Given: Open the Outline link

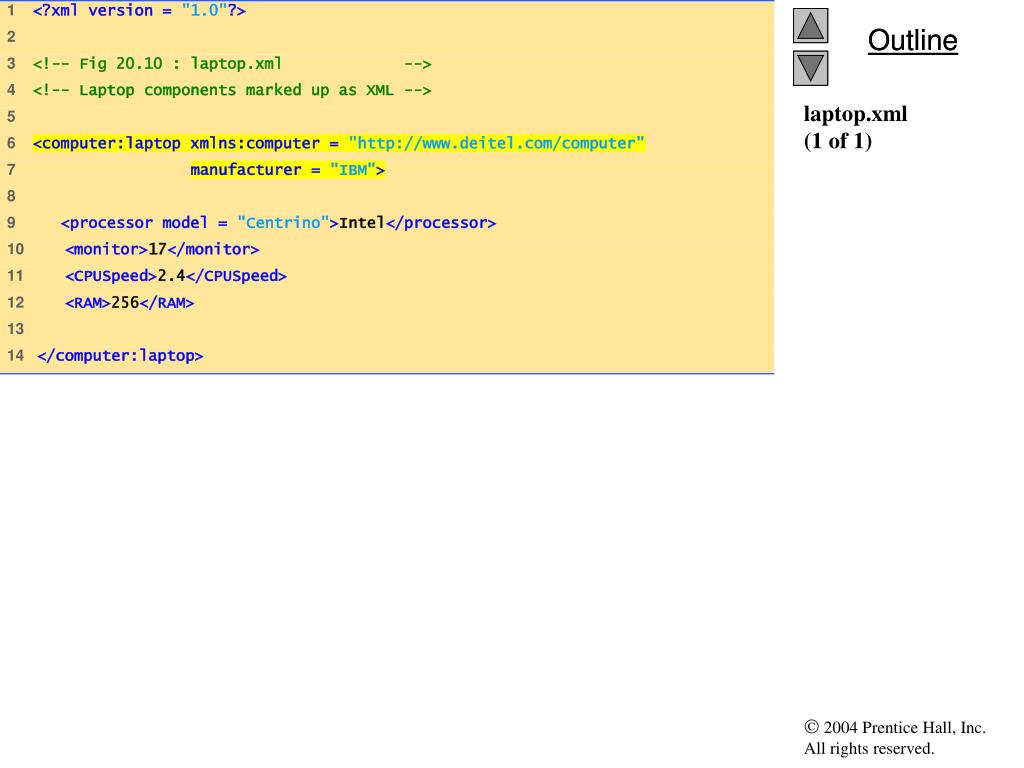Looking at the screenshot, I should tap(912, 40).
